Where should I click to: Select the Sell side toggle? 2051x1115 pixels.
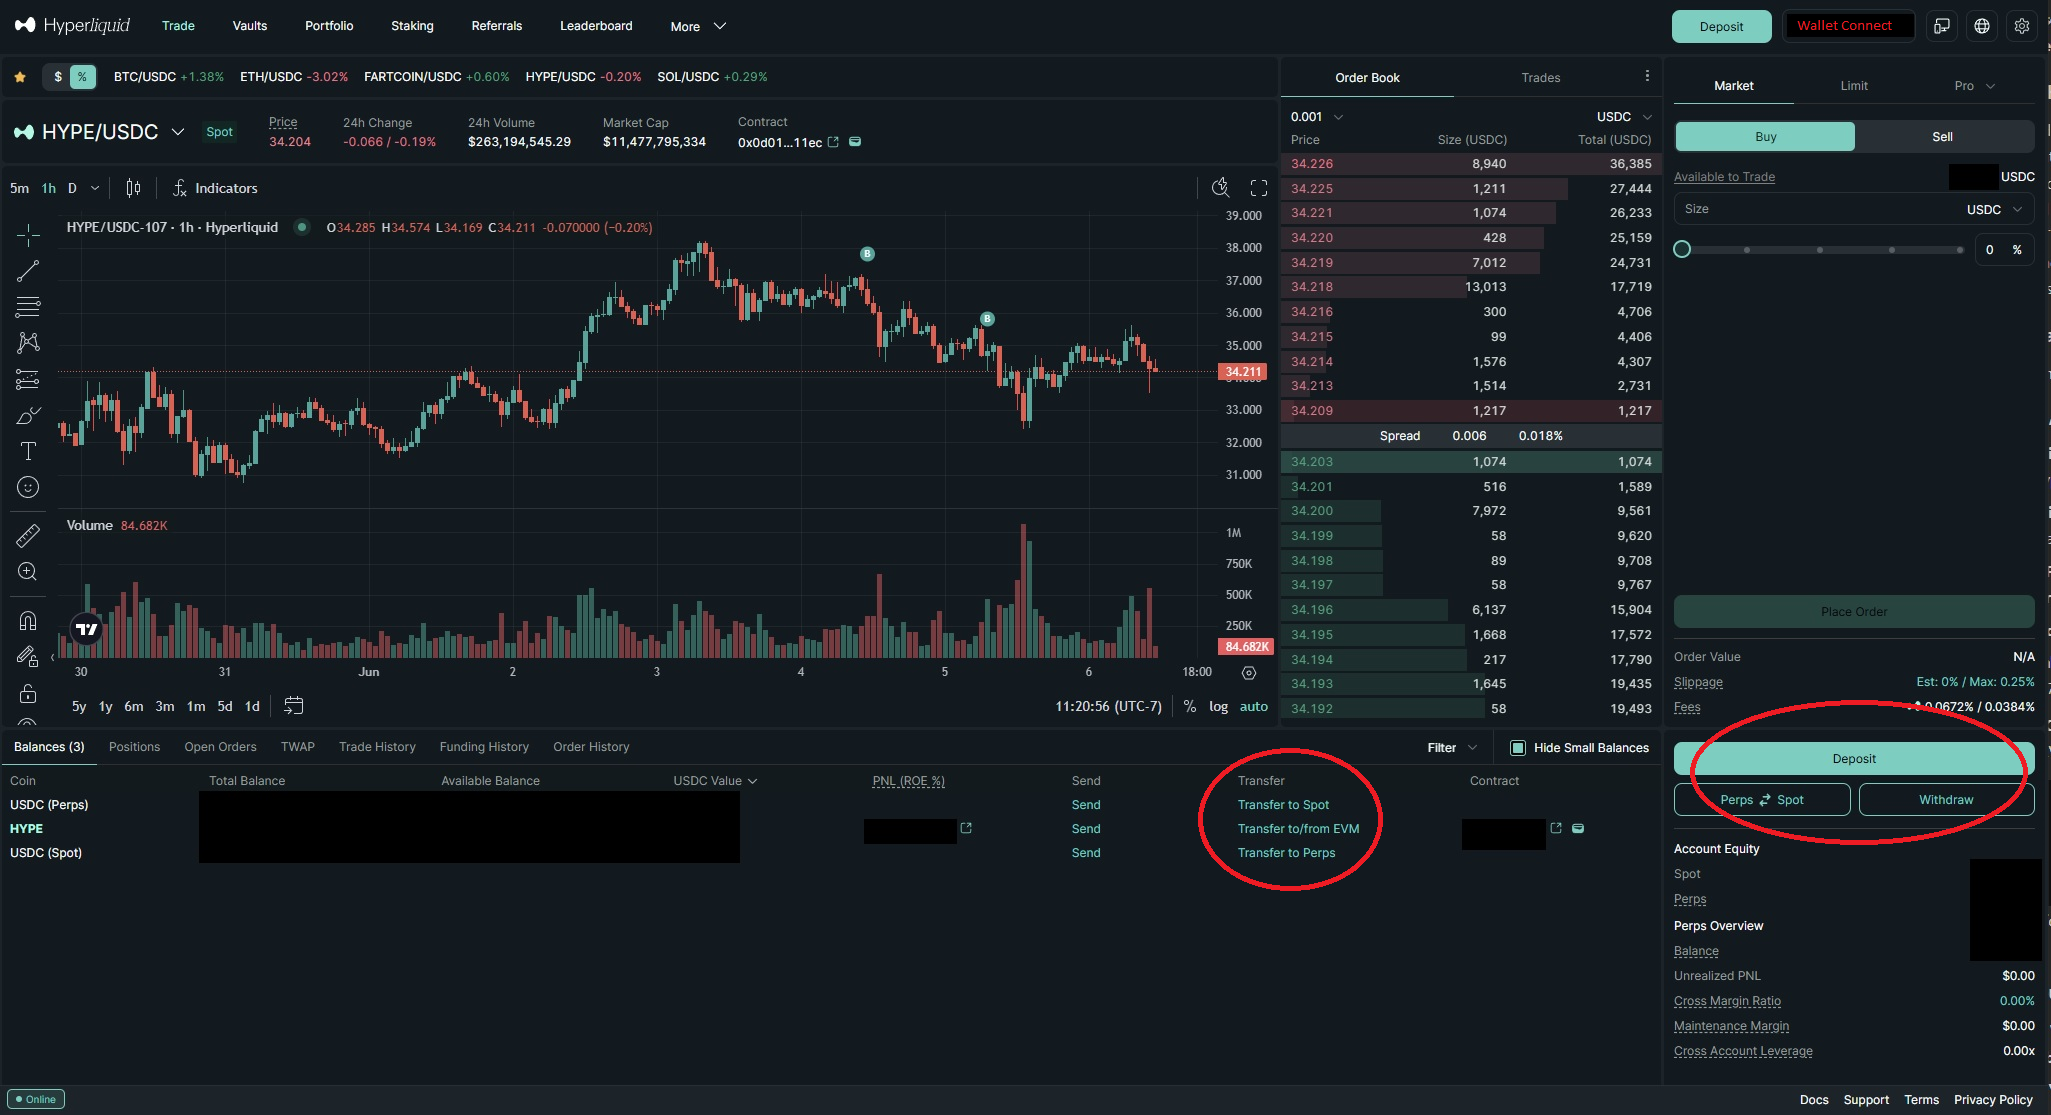click(x=1942, y=137)
